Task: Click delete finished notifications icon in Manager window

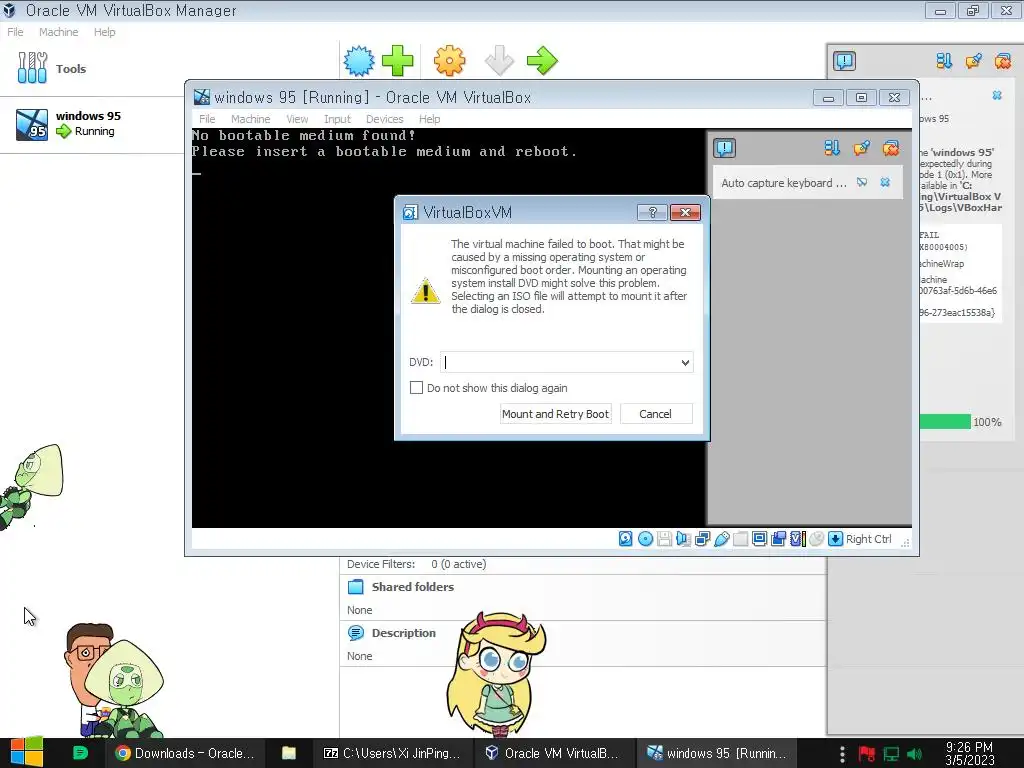Action: 1003,61
